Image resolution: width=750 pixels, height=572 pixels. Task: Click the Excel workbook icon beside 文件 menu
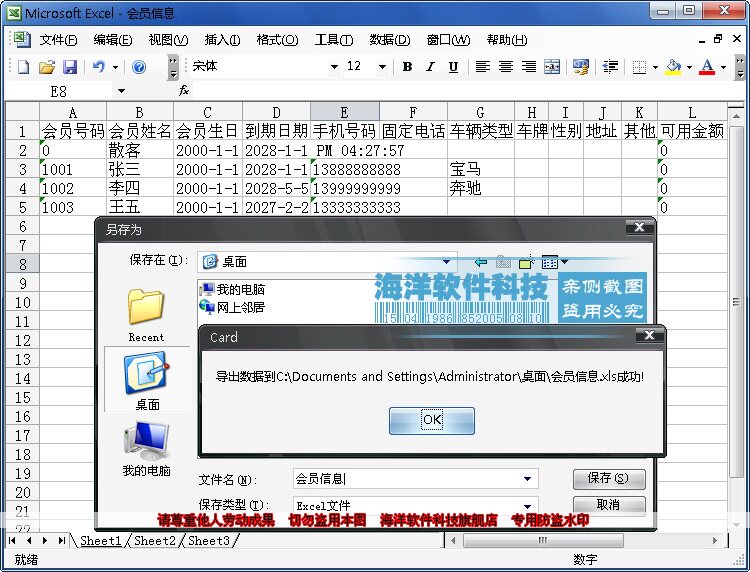tap(22, 39)
